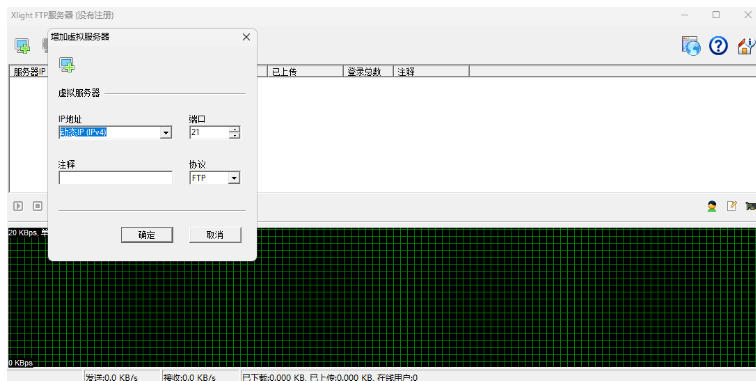The image size is (756, 381).
Task: Click the 0 KBps graph label
Action: 21,363
